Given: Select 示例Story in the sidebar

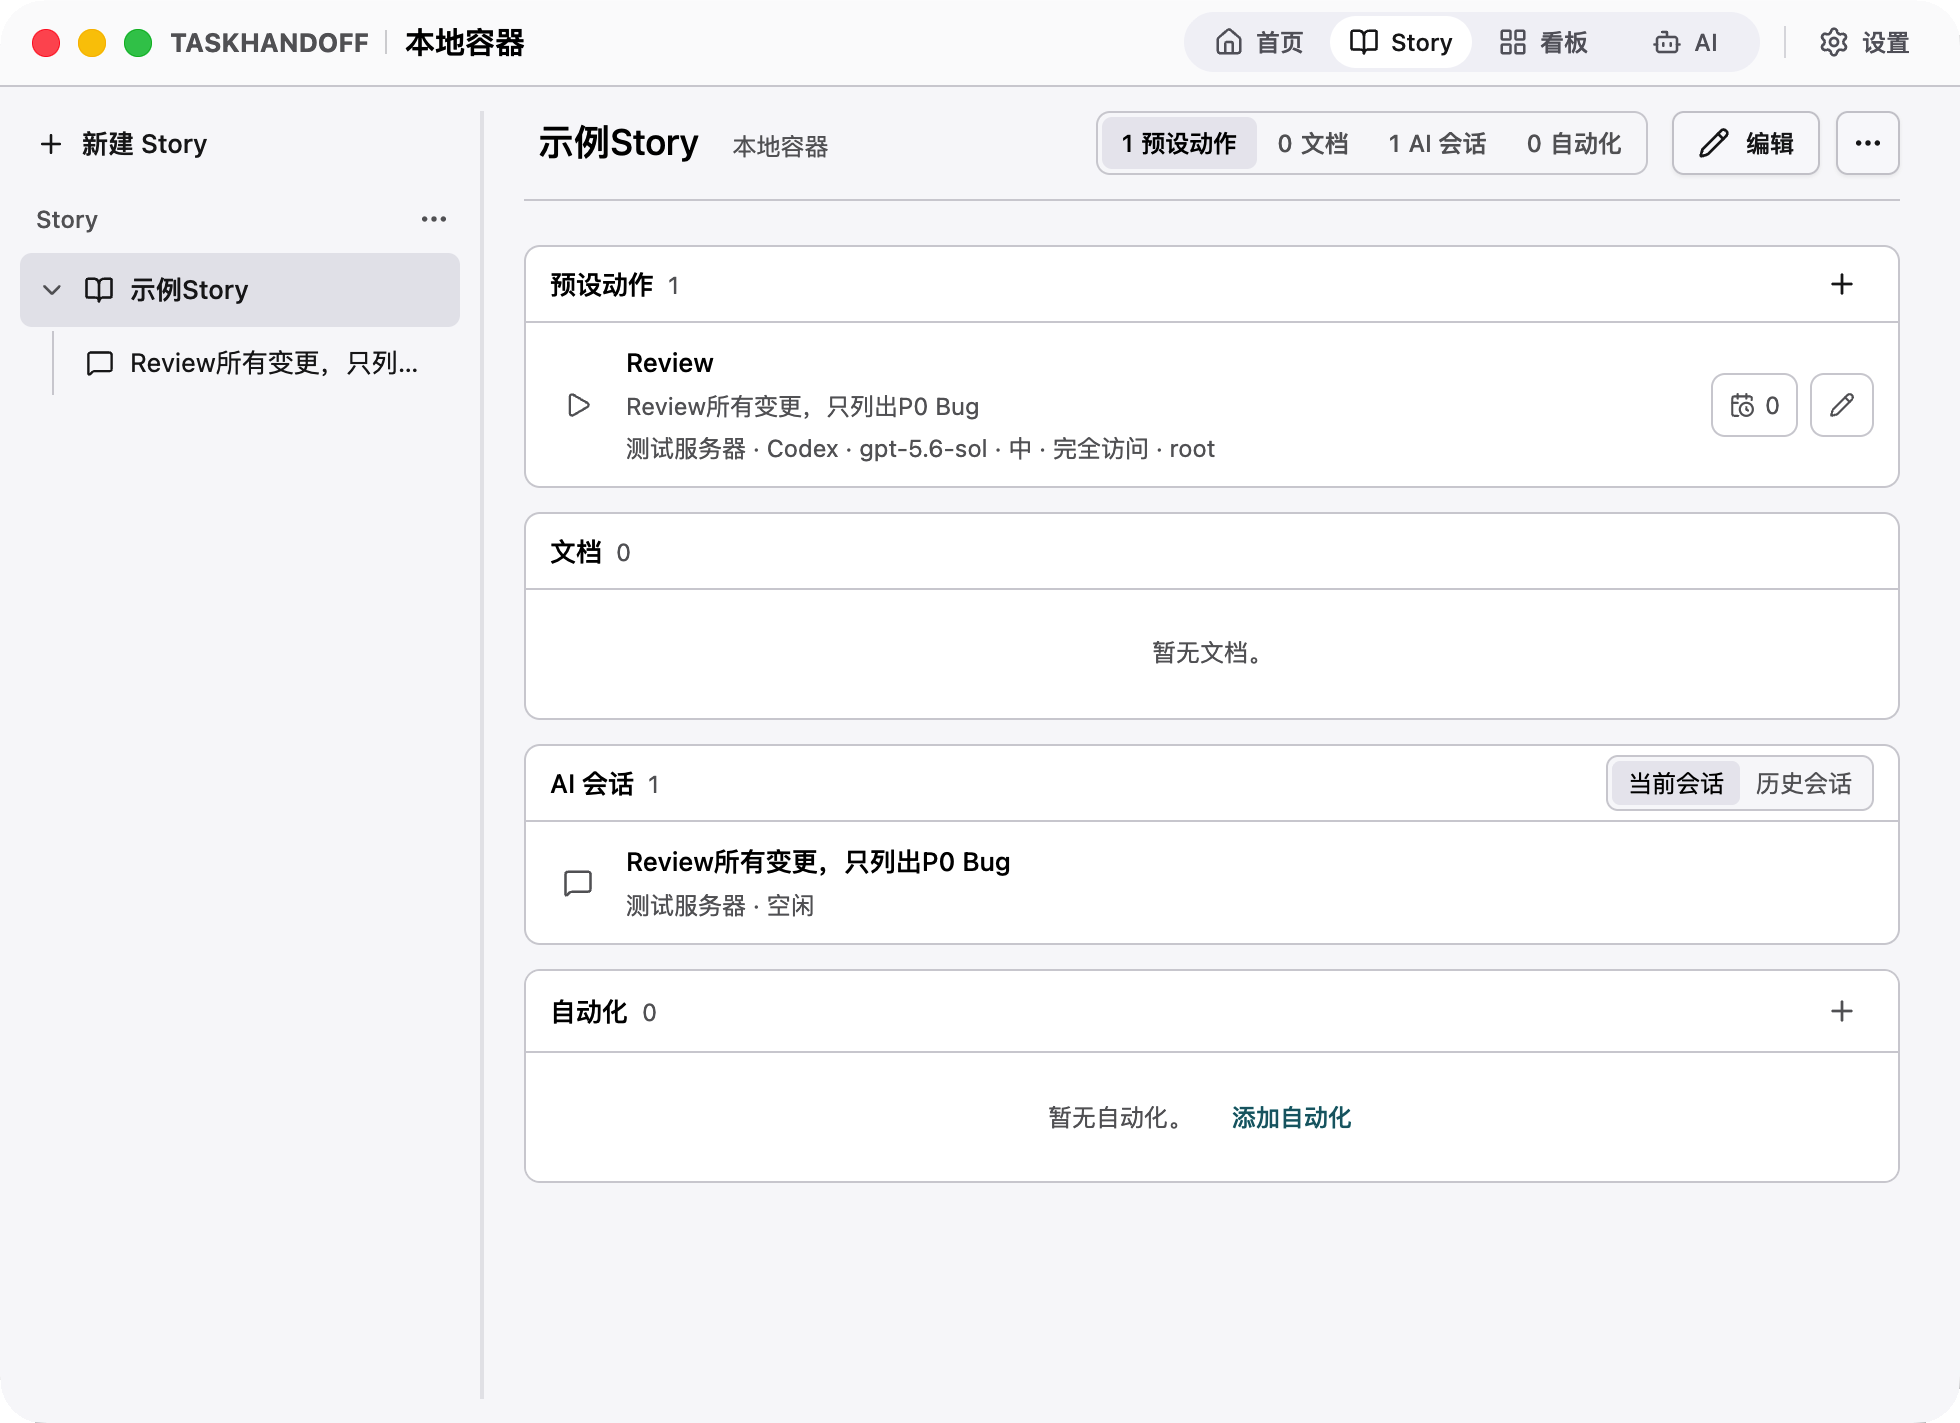Looking at the screenshot, I should point(240,290).
